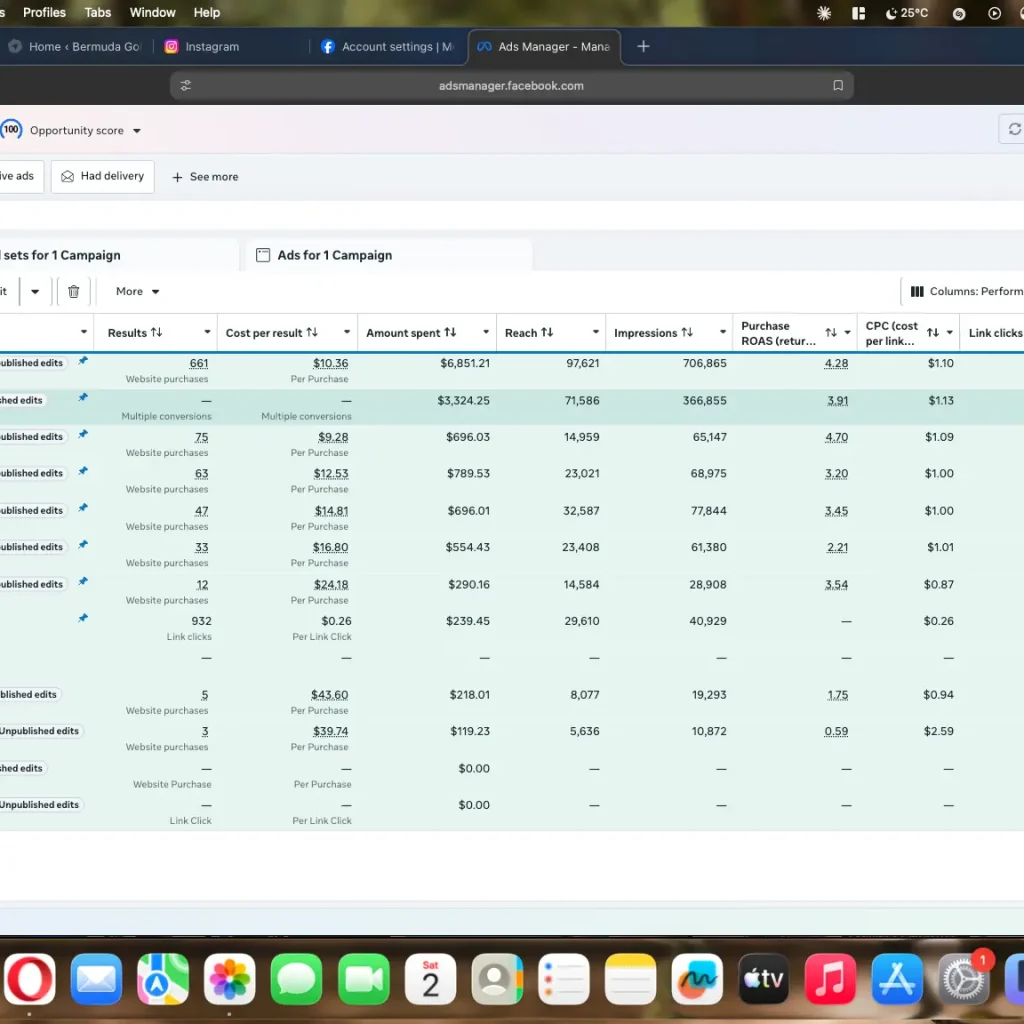1024x1024 pixels.
Task: Click the $10.36 cost per purchase value
Action: pos(330,363)
